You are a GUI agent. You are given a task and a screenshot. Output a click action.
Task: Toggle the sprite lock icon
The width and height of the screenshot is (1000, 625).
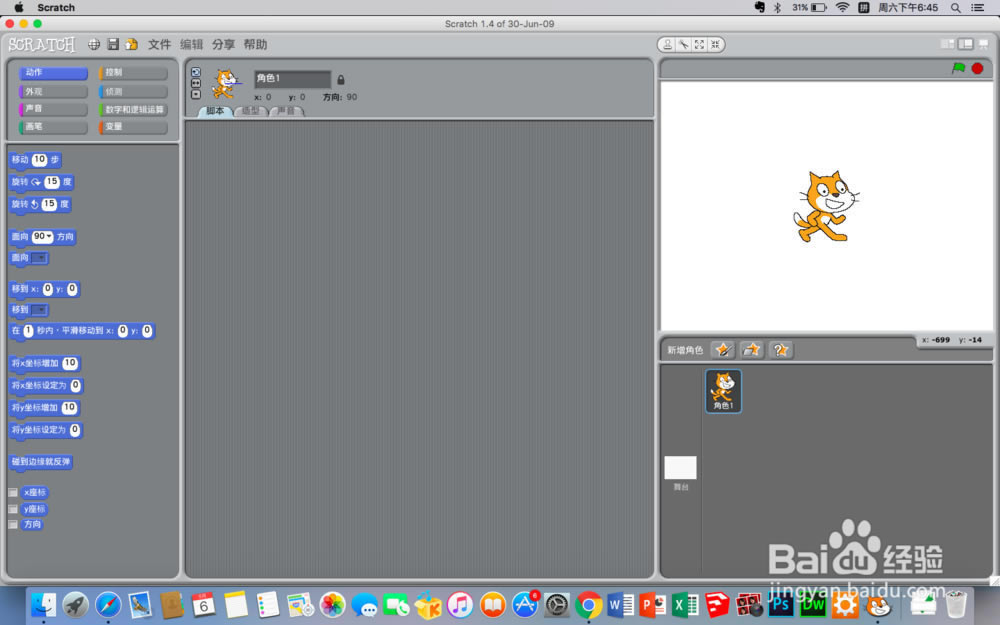tap(341, 80)
